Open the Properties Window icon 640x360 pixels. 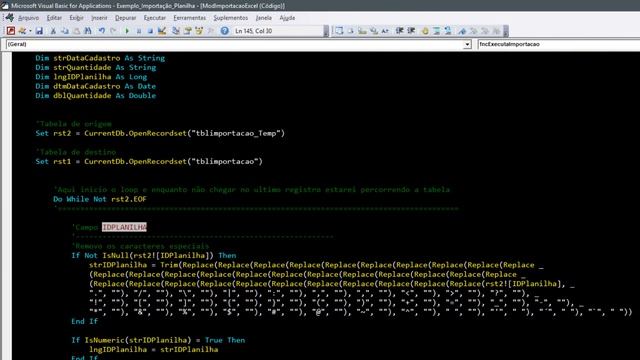tap(187, 31)
